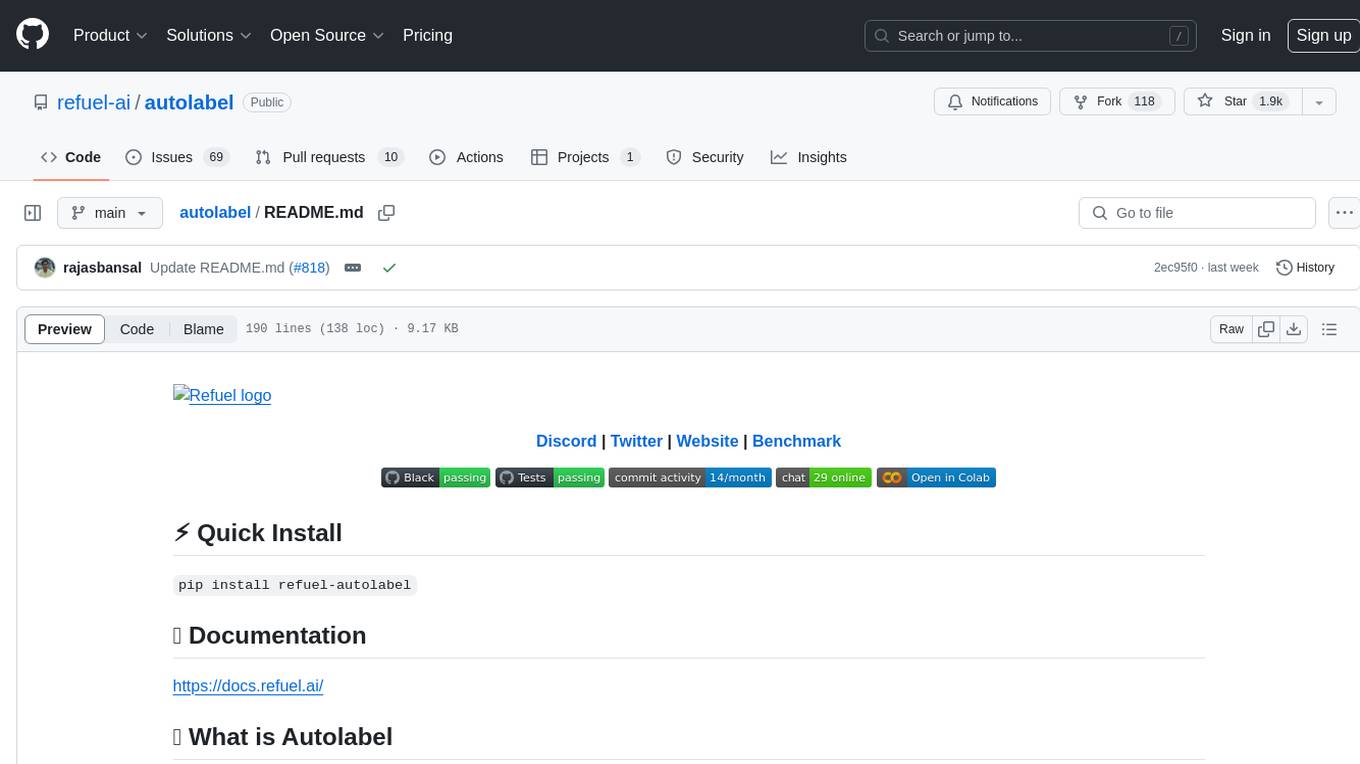Open the refuel-ai owner page
1360x764 pixels.
[x=94, y=102]
